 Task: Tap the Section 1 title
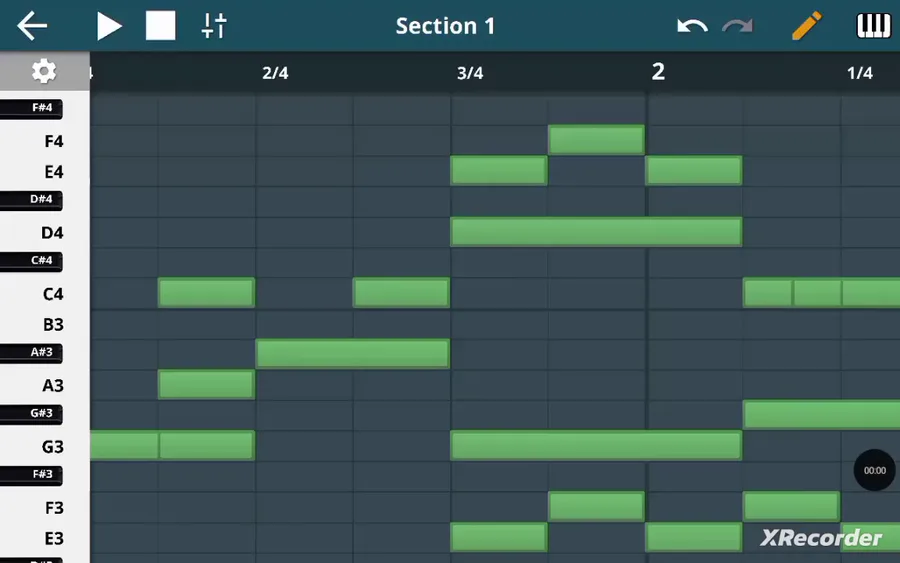[x=445, y=26]
